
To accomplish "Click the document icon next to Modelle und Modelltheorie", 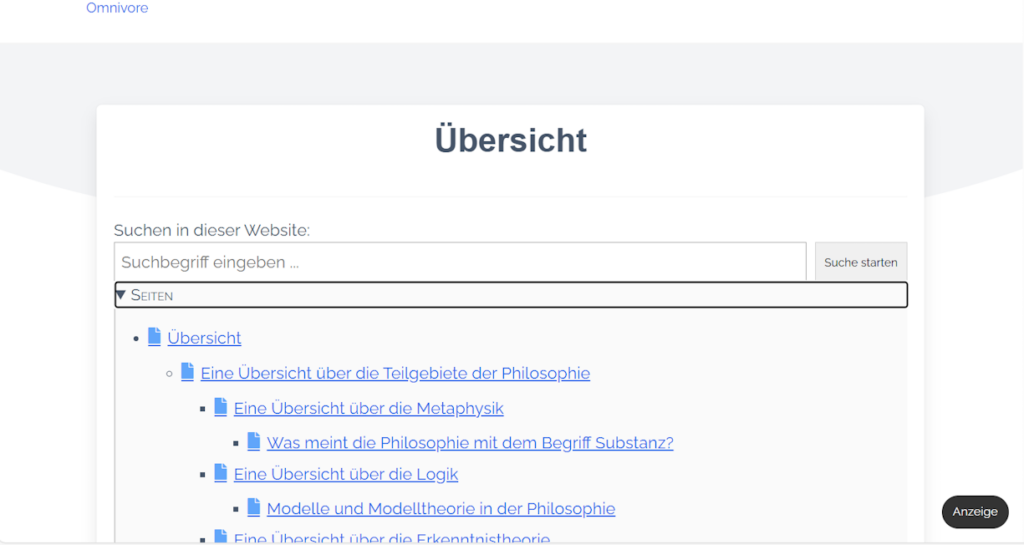I will [254, 507].
